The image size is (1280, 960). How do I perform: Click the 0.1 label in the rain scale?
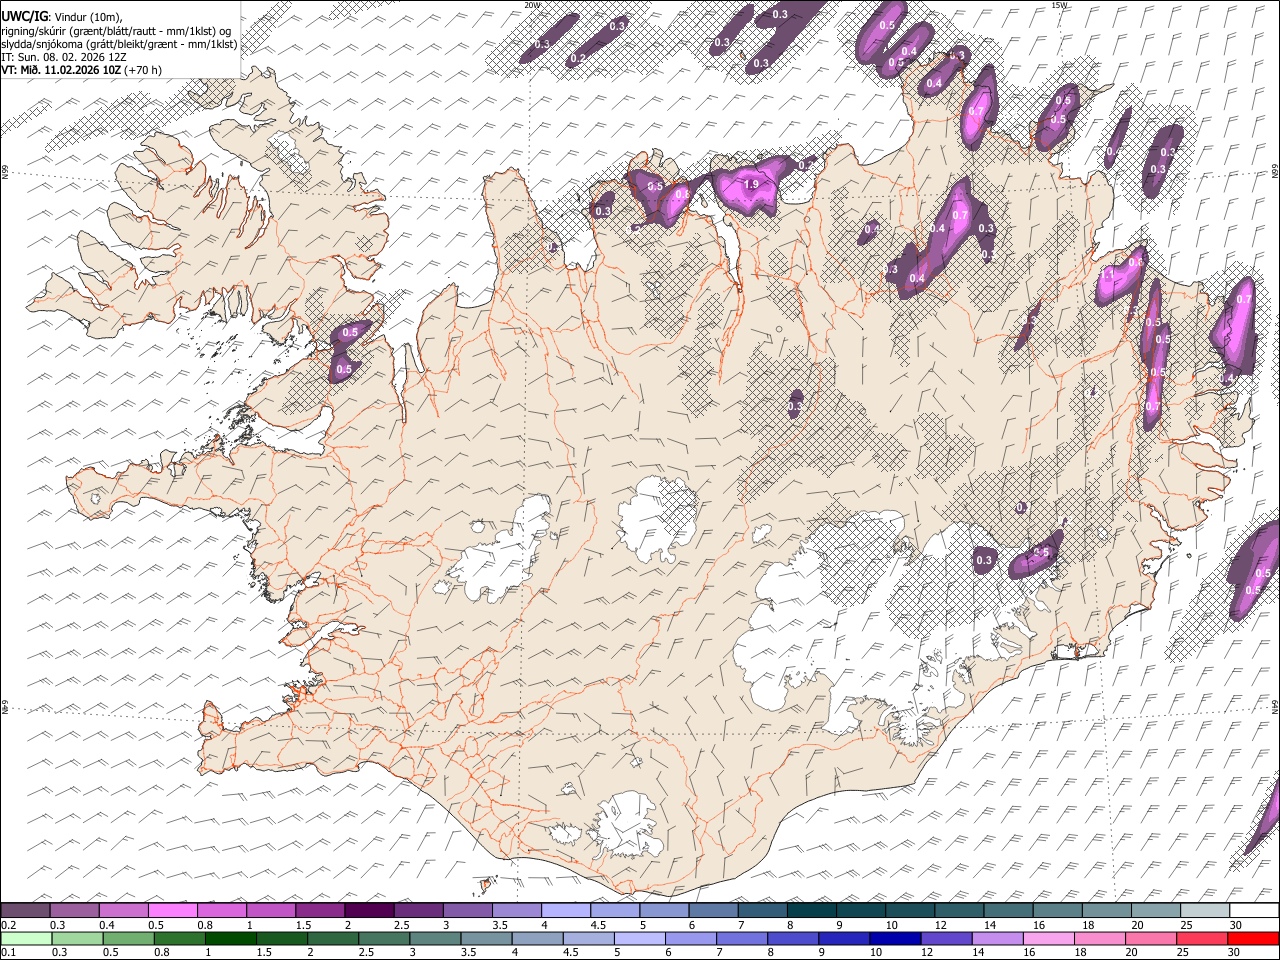(8, 953)
